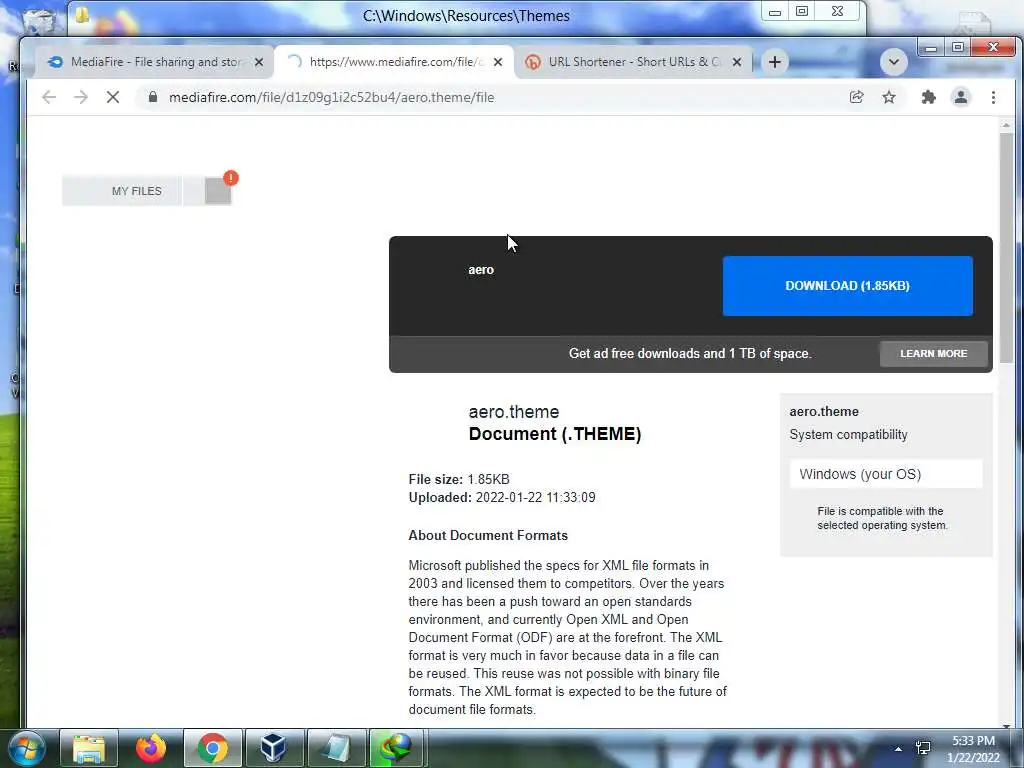Click LEARN MORE about ad free downloads
1024x768 pixels.
pos(933,353)
